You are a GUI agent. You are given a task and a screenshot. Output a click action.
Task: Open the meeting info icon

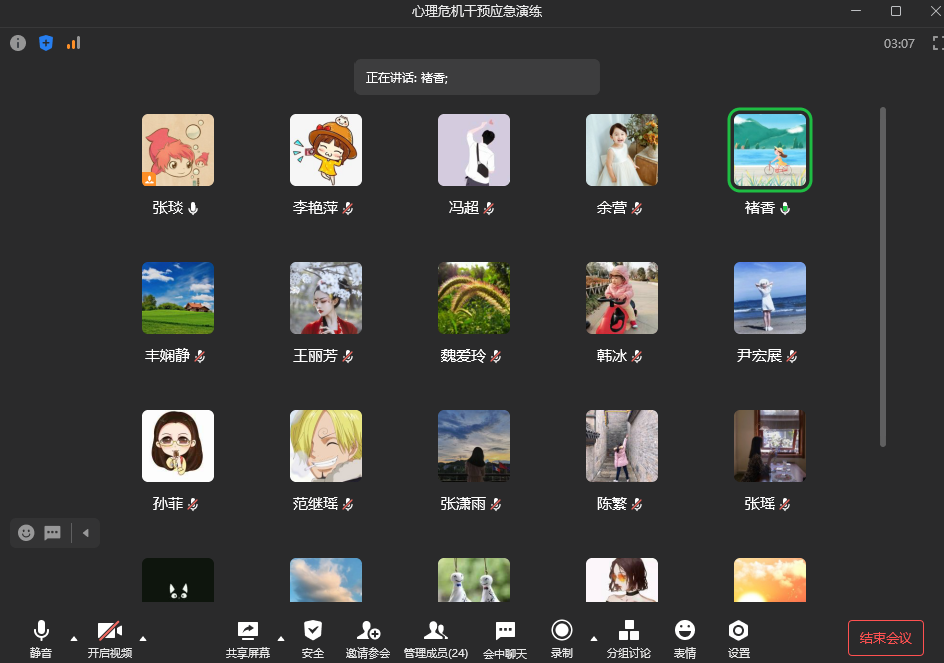pyautogui.click(x=18, y=43)
